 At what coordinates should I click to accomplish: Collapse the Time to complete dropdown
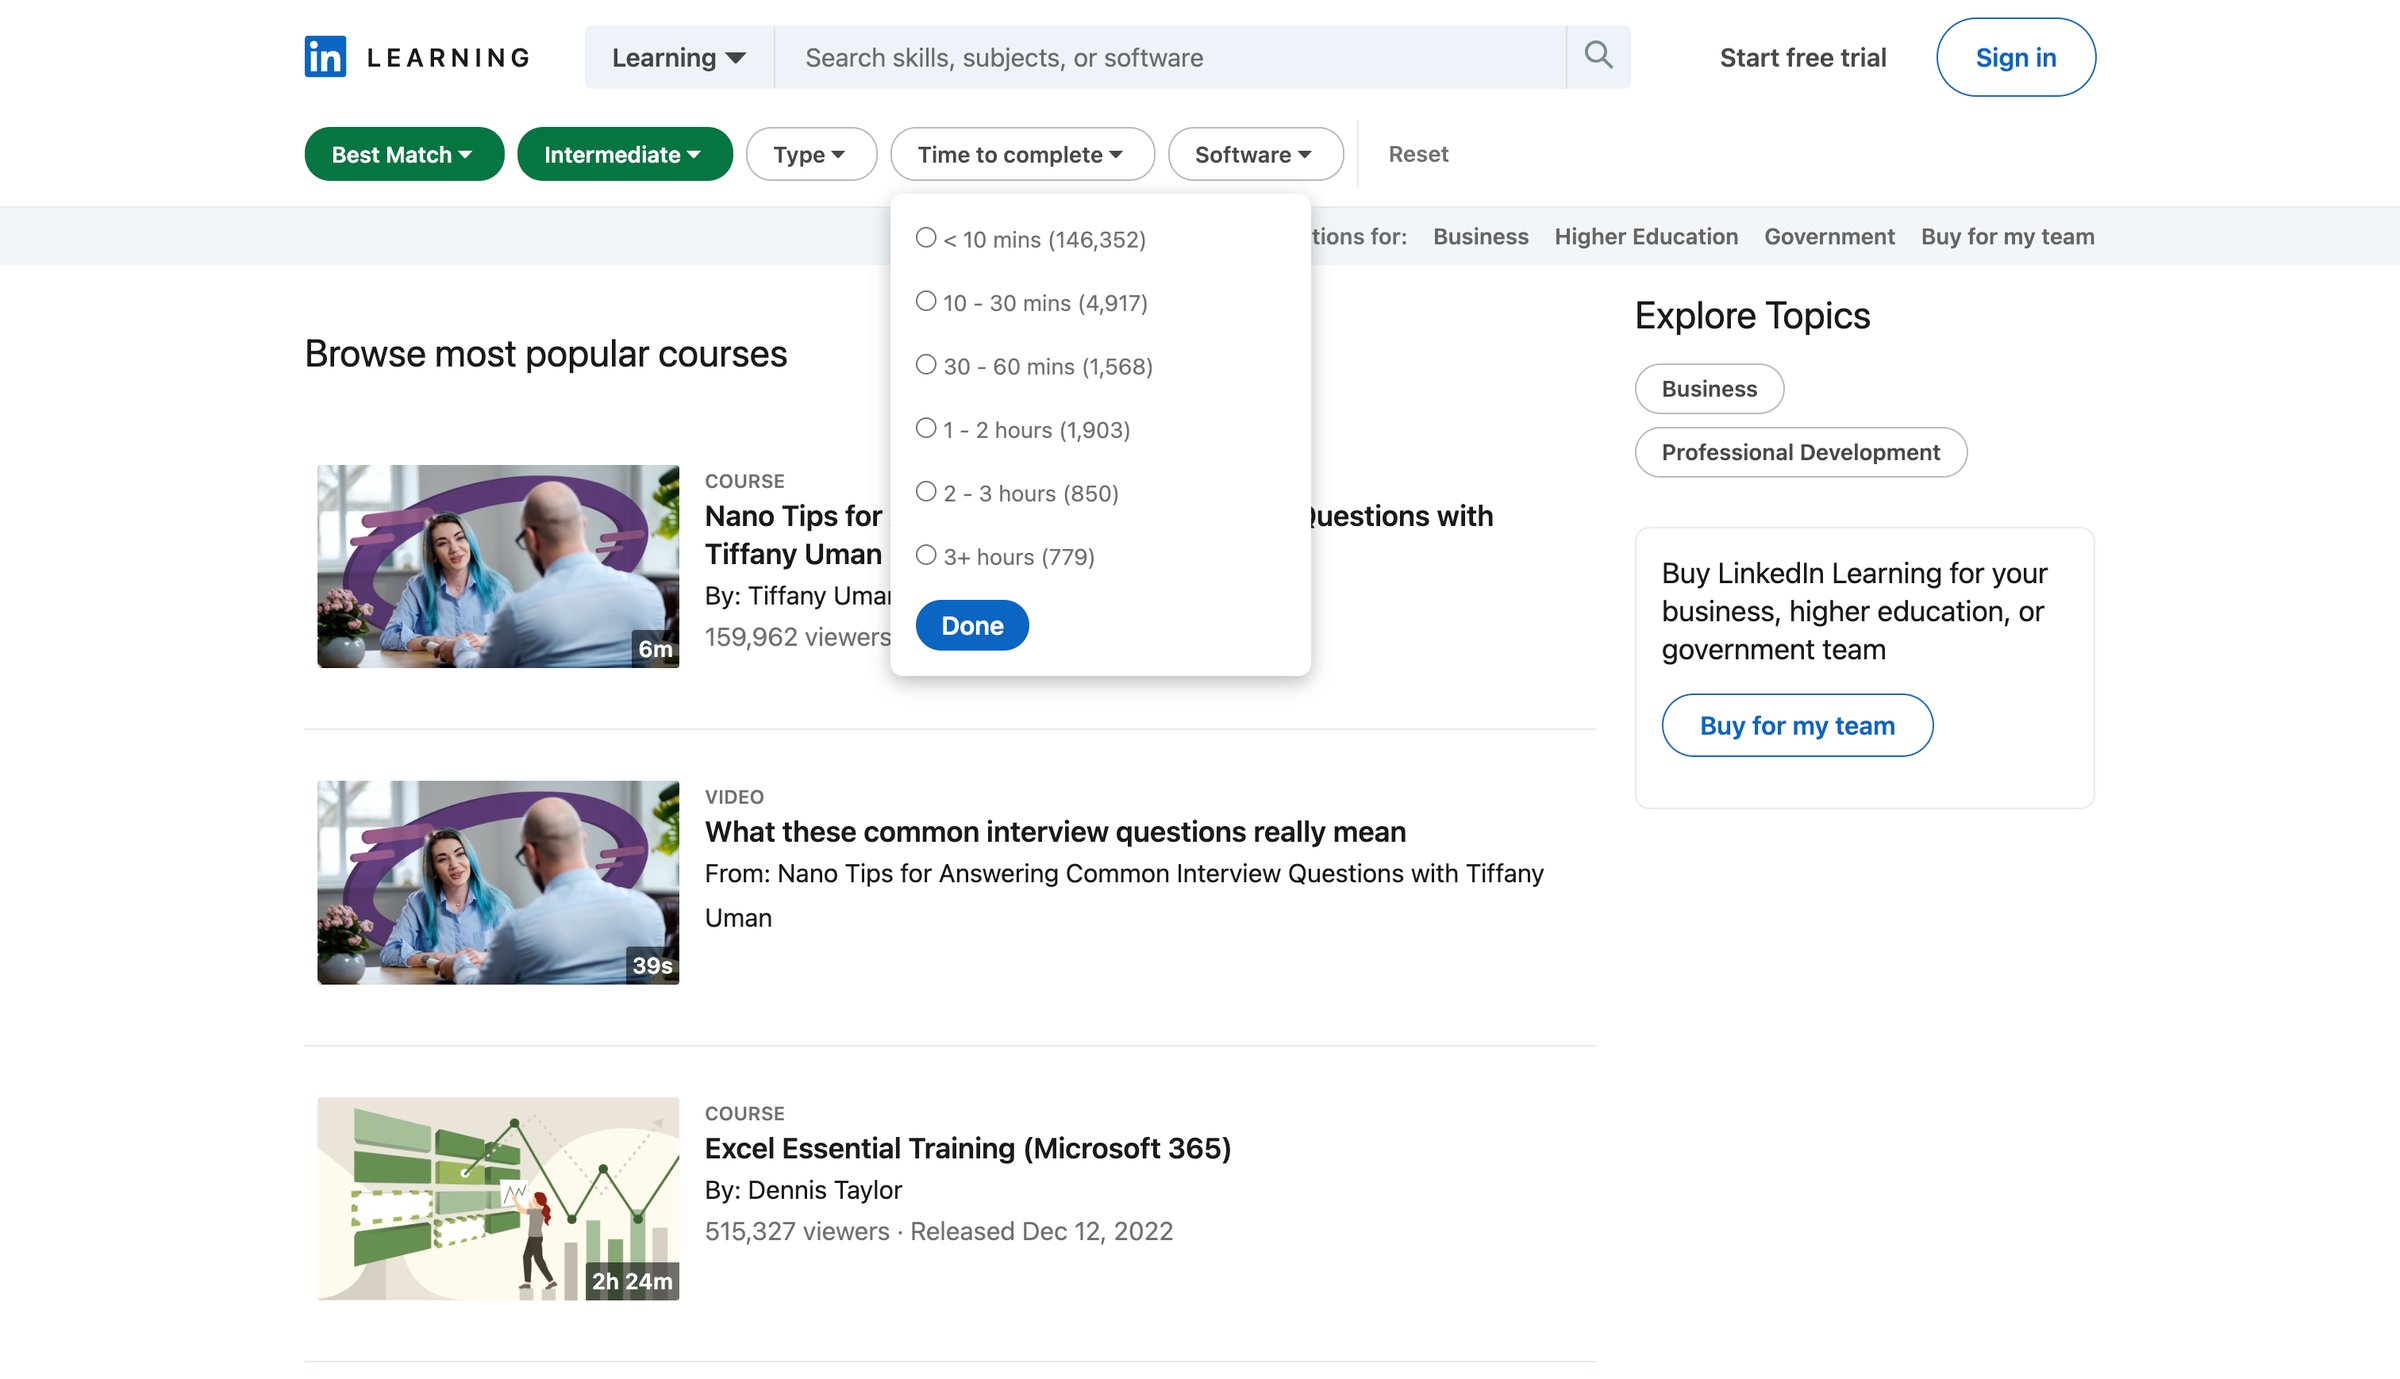coord(1022,154)
